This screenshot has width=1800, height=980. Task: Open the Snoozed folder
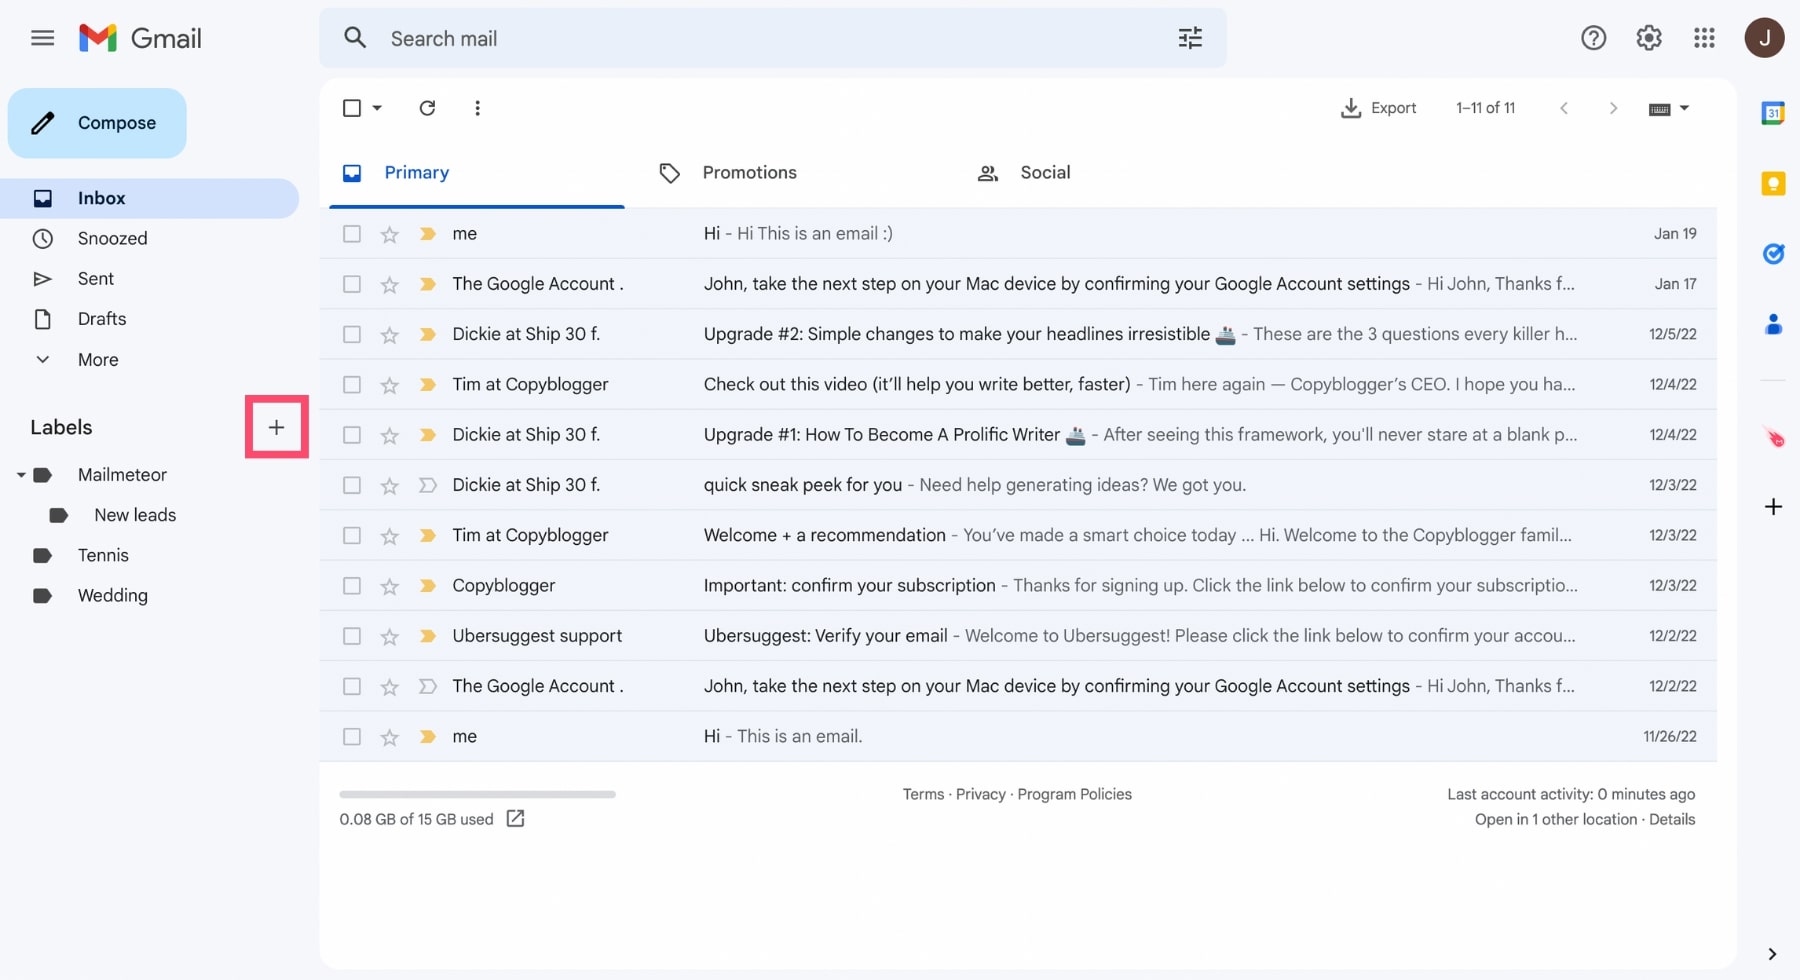click(x=150, y=238)
